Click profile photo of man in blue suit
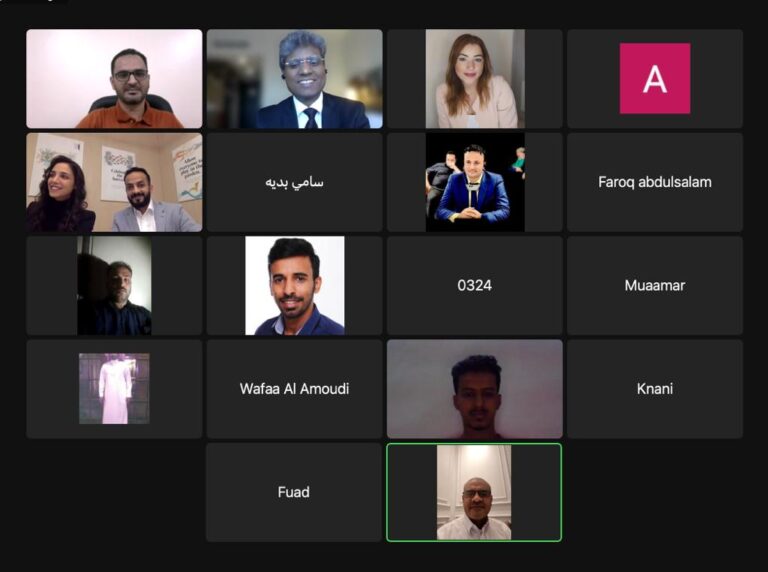The width and height of the screenshot is (768, 572). pyautogui.click(x=475, y=182)
